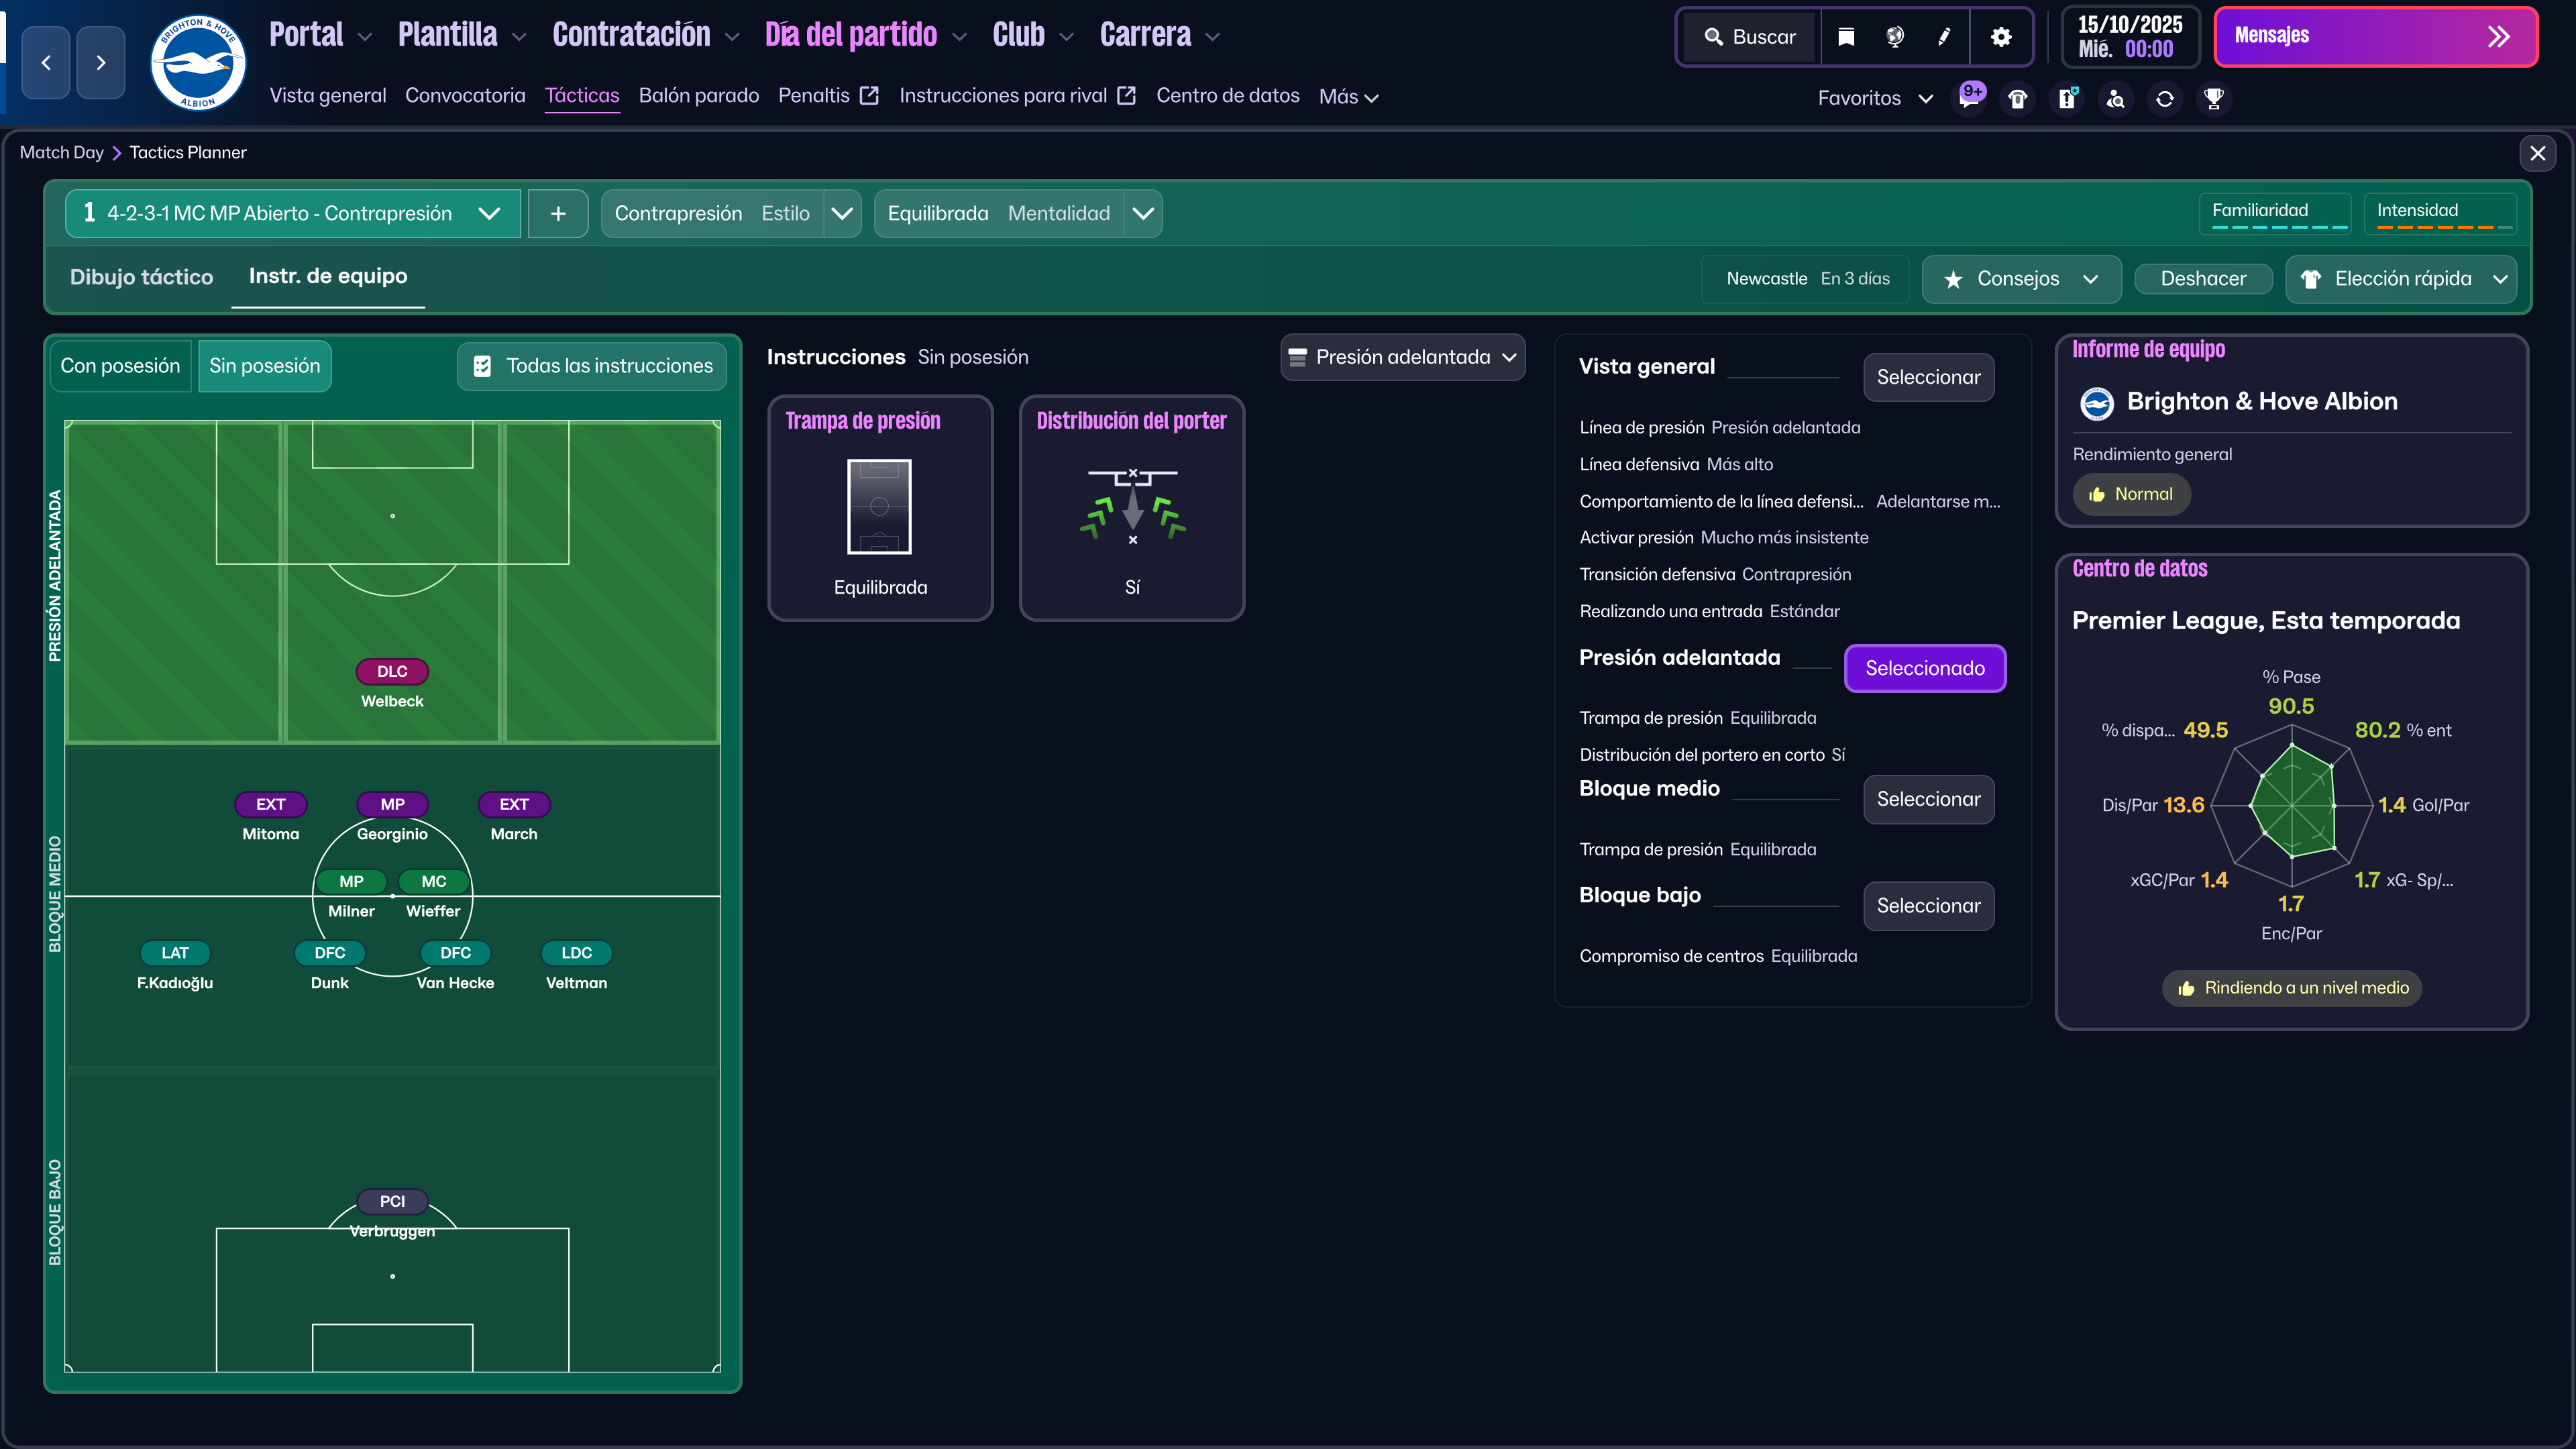The image size is (2576, 1449).
Task: Open the scouting search person icon
Action: pos(2115,98)
